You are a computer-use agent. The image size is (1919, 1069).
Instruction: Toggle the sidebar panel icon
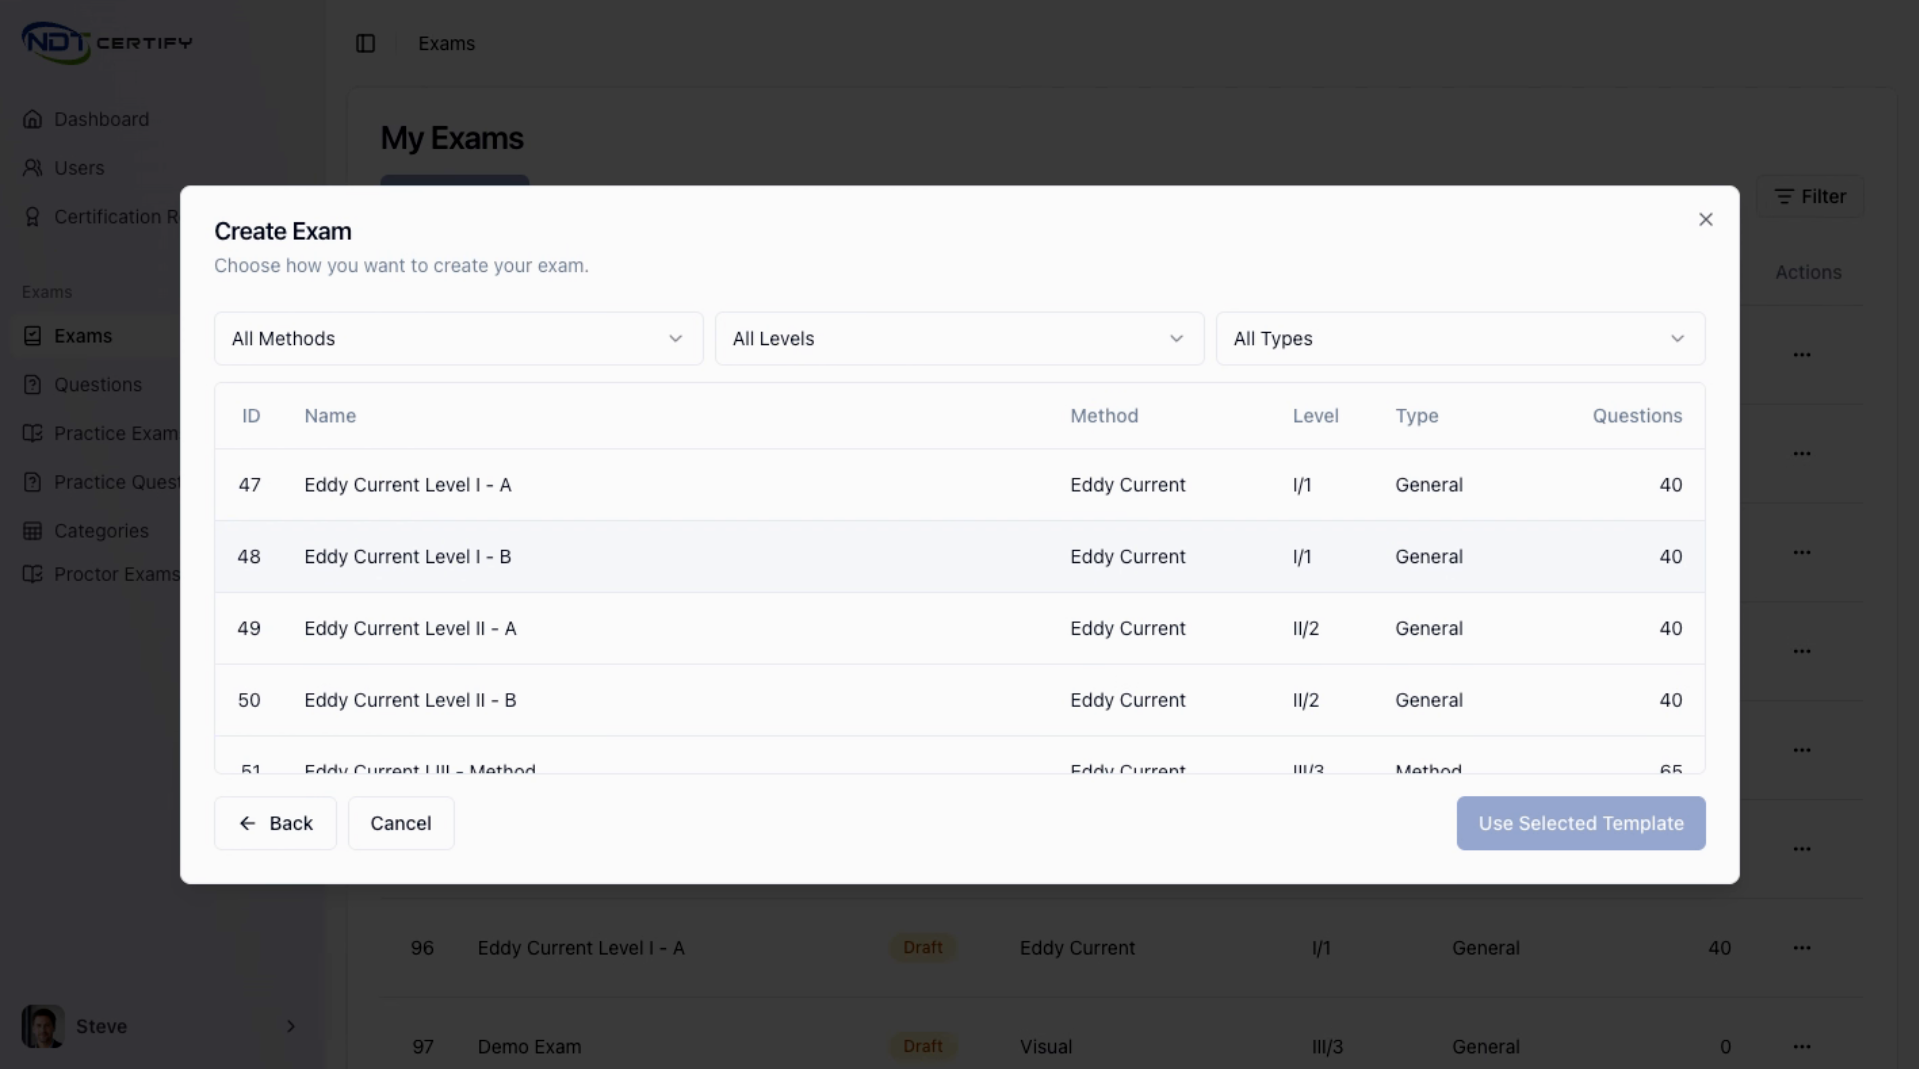click(x=365, y=43)
